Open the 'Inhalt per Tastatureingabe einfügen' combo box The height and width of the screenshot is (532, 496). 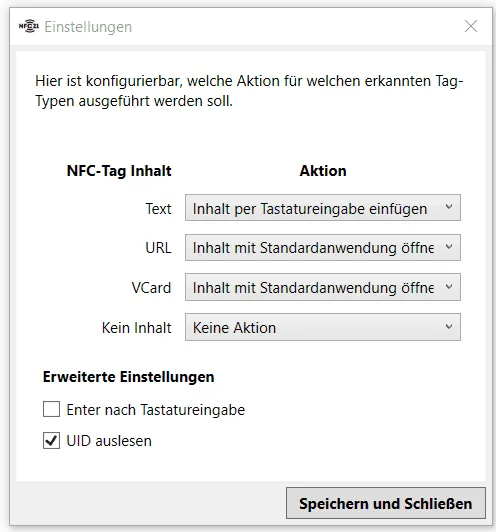tap(323, 207)
